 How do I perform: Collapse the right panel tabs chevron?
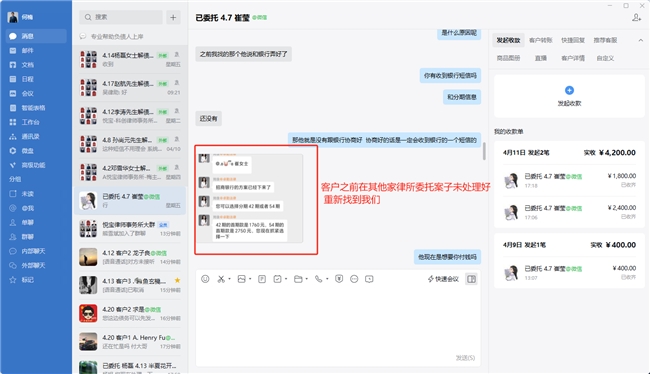640,40
